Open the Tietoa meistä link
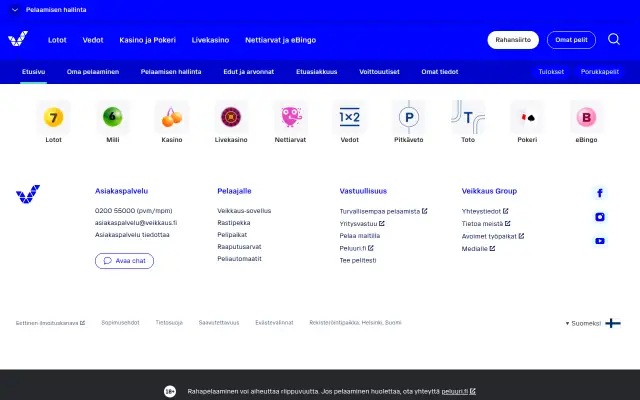This screenshot has height=400, width=640. point(486,224)
